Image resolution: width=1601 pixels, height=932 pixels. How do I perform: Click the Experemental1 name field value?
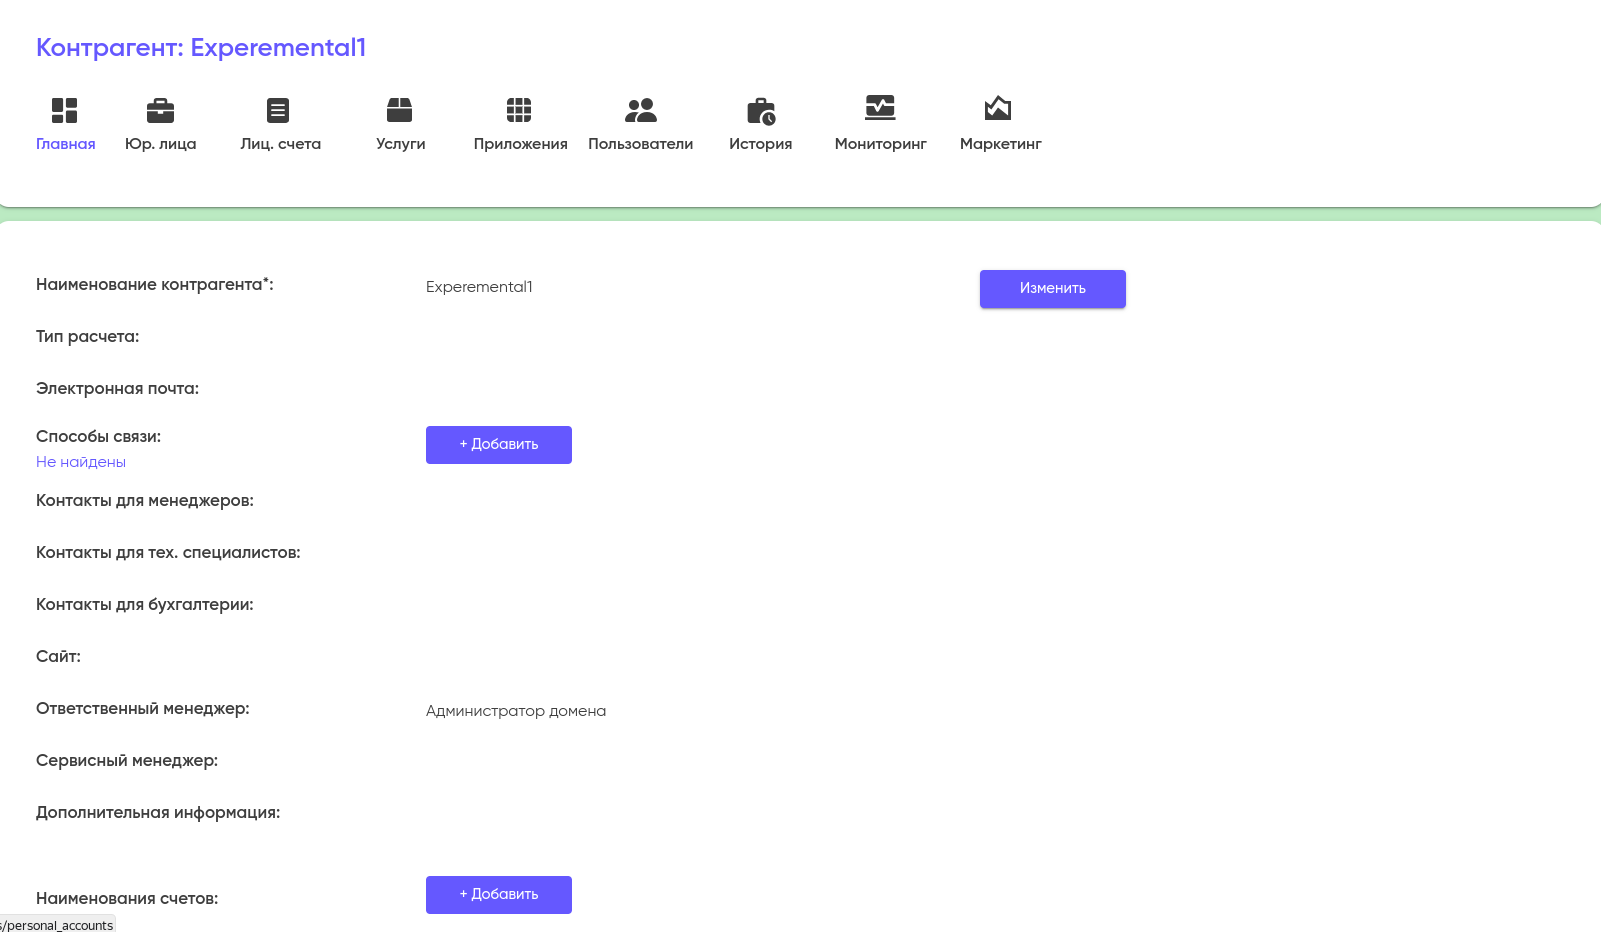point(479,287)
